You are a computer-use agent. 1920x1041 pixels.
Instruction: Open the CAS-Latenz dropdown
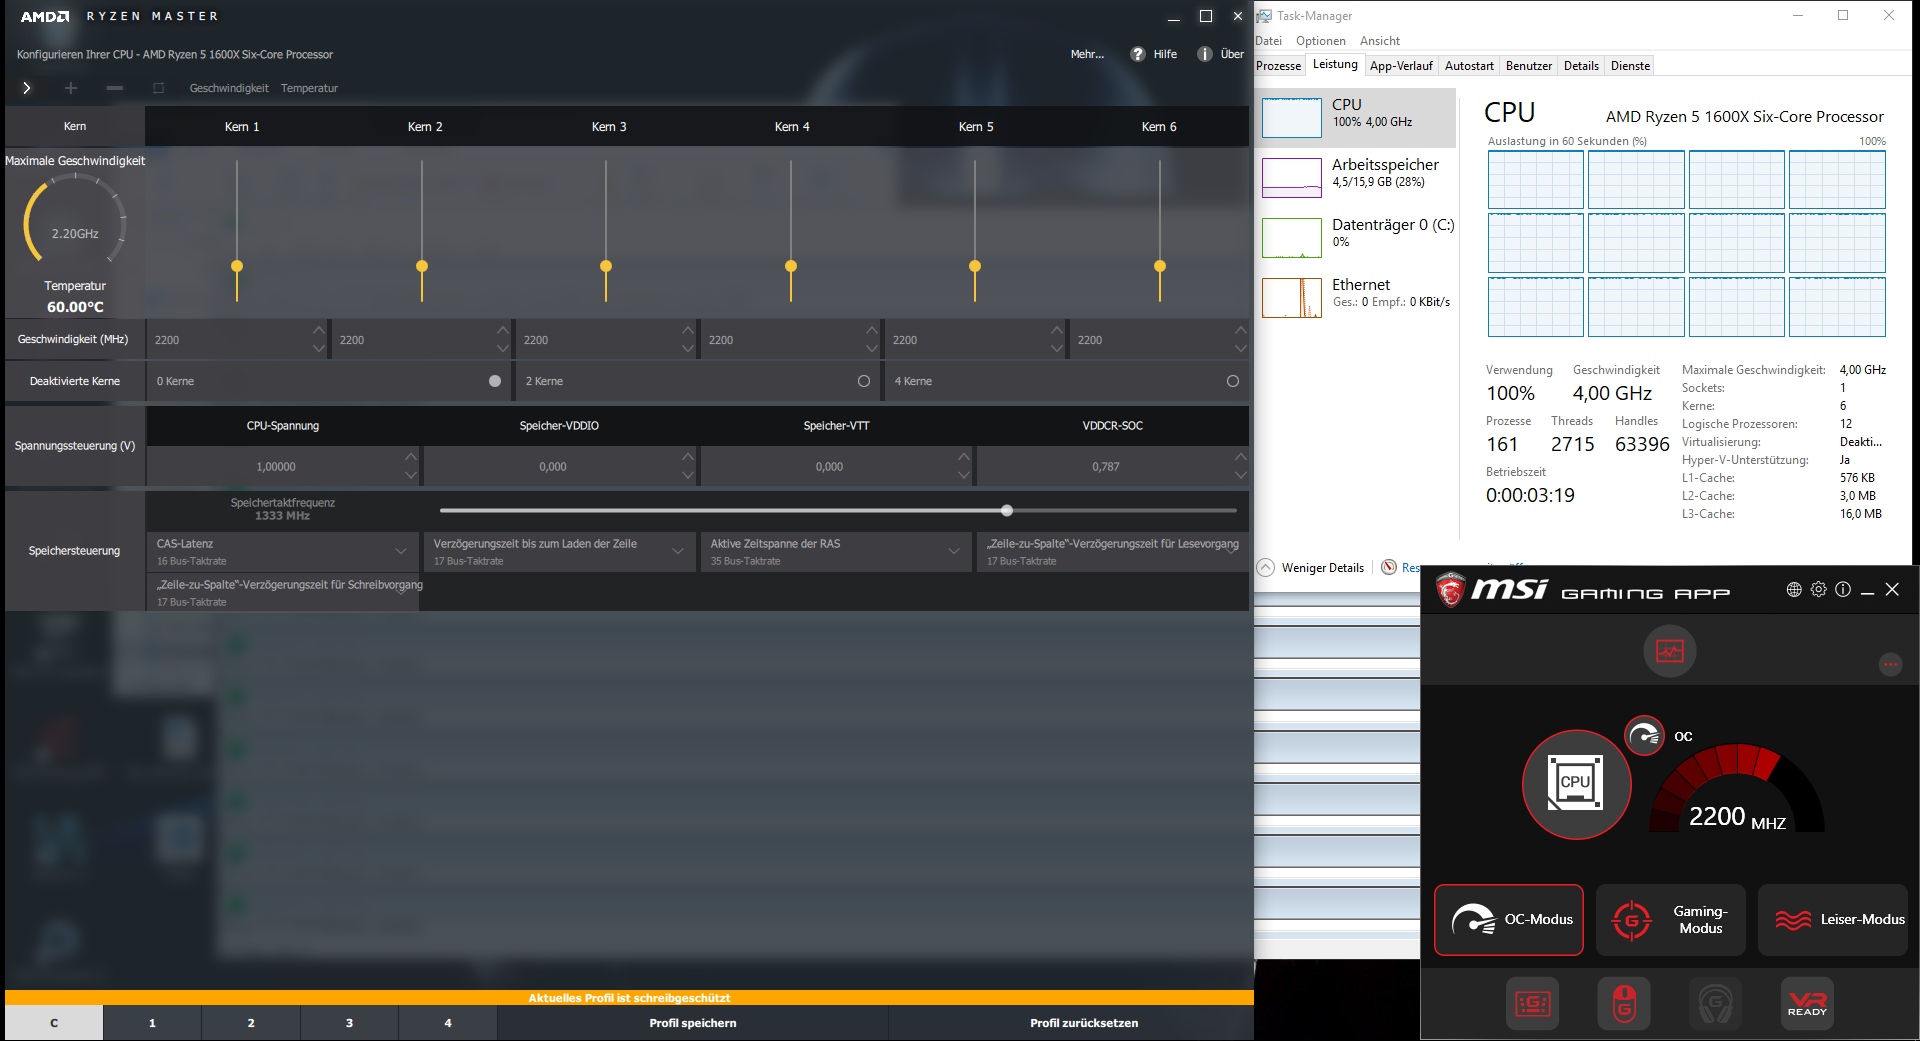[x=283, y=552]
